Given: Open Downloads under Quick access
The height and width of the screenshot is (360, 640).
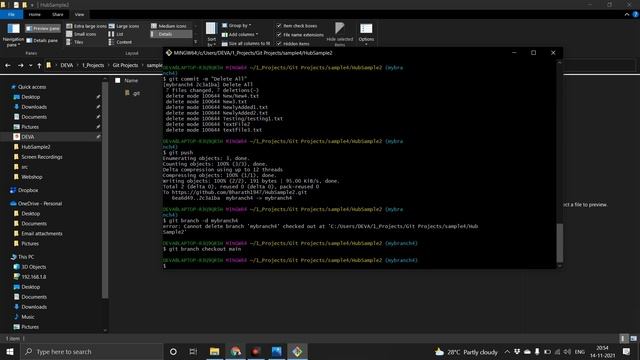Looking at the screenshot, I should [34, 107].
